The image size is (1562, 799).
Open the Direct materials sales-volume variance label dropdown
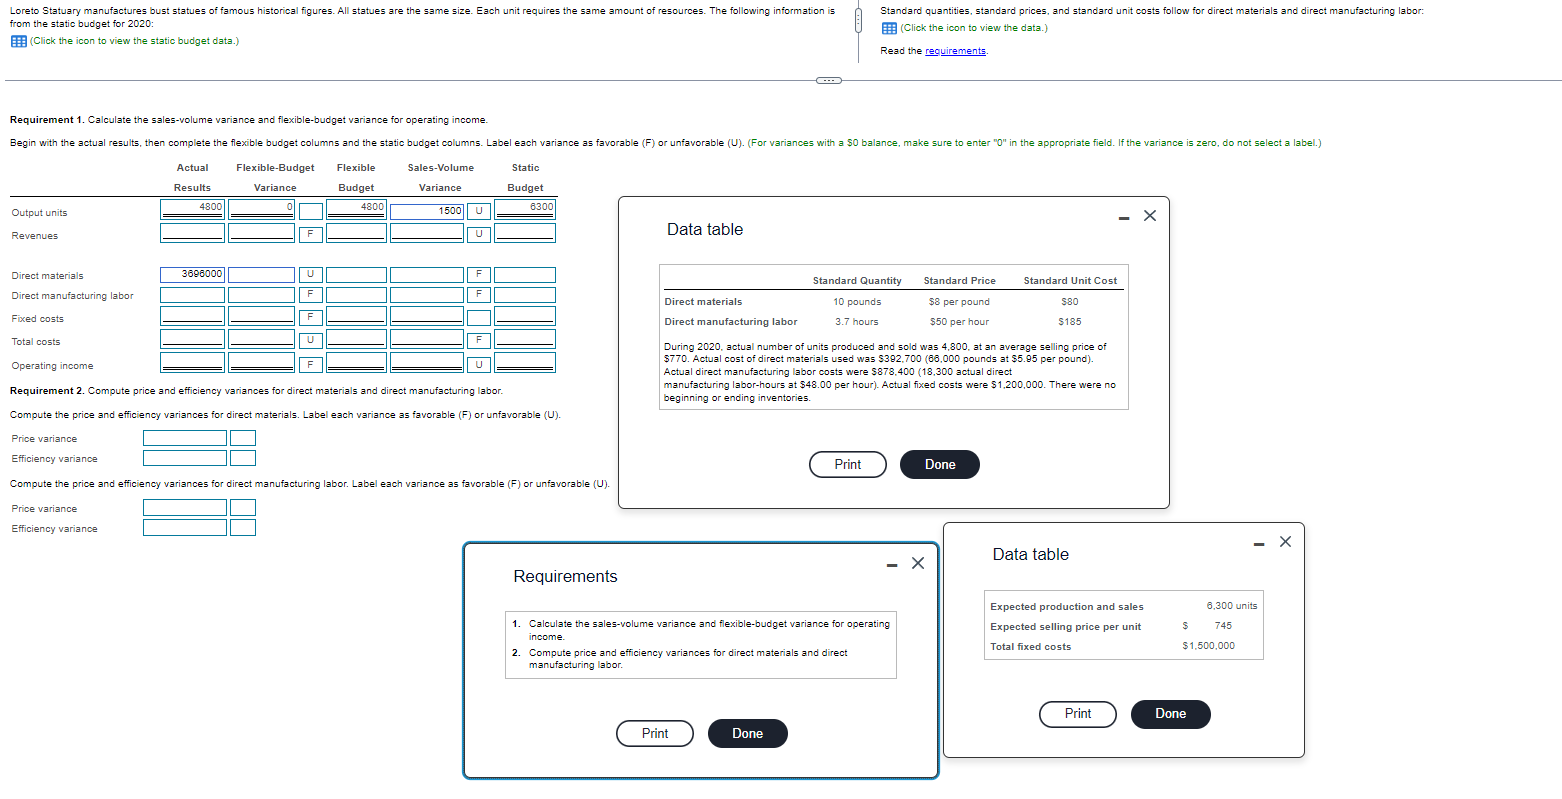[479, 274]
